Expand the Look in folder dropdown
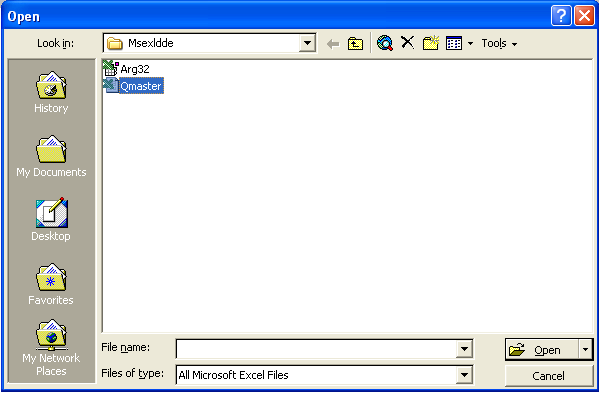Viewport: 599px width, 393px height. 307,43
